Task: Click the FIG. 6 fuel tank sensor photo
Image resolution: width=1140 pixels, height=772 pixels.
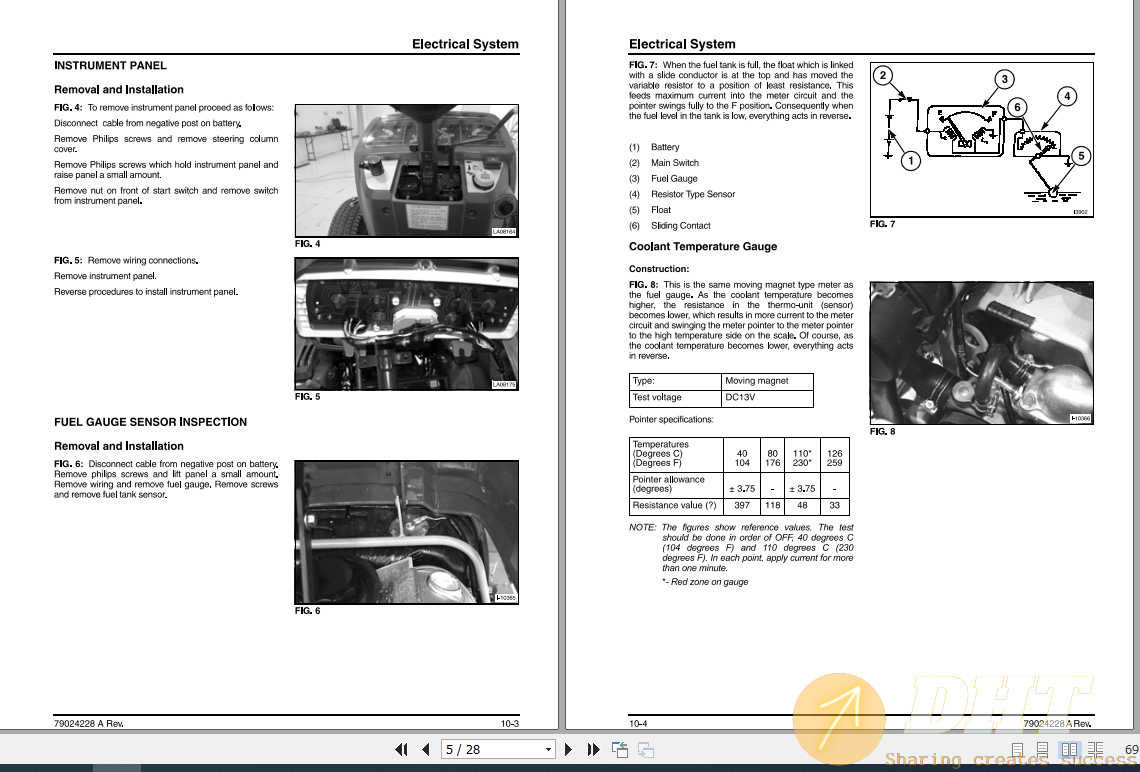Action: [x=406, y=531]
